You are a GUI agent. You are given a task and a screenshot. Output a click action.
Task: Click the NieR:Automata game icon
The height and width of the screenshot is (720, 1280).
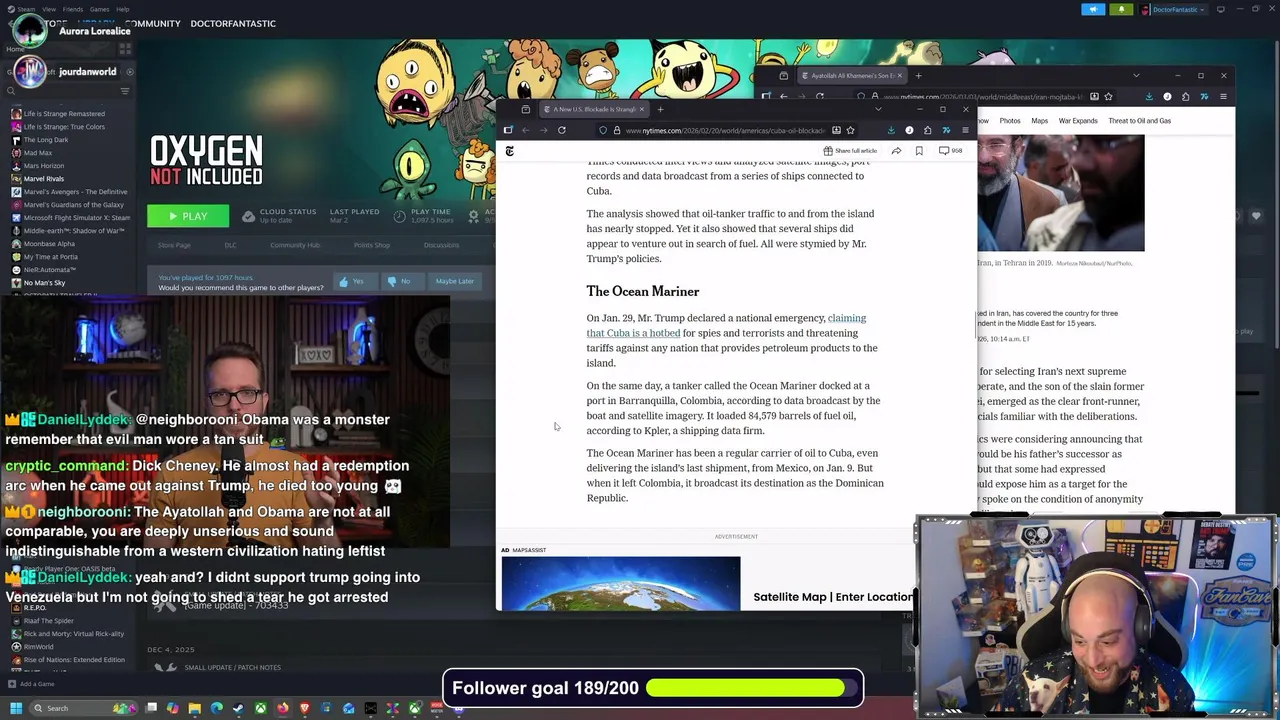coord(16,270)
